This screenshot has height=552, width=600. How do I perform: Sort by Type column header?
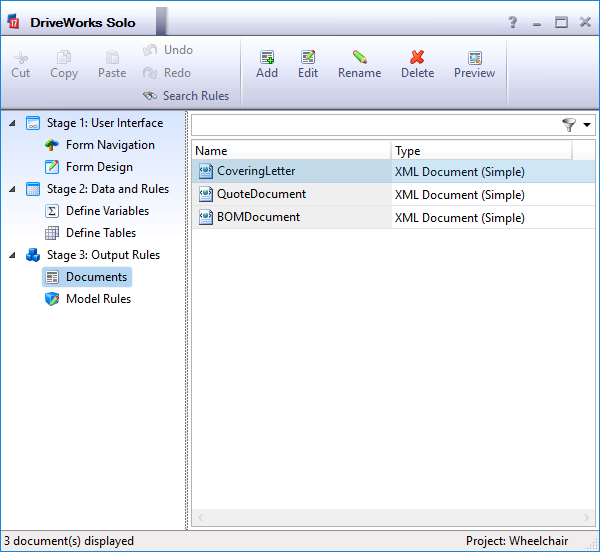482,151
